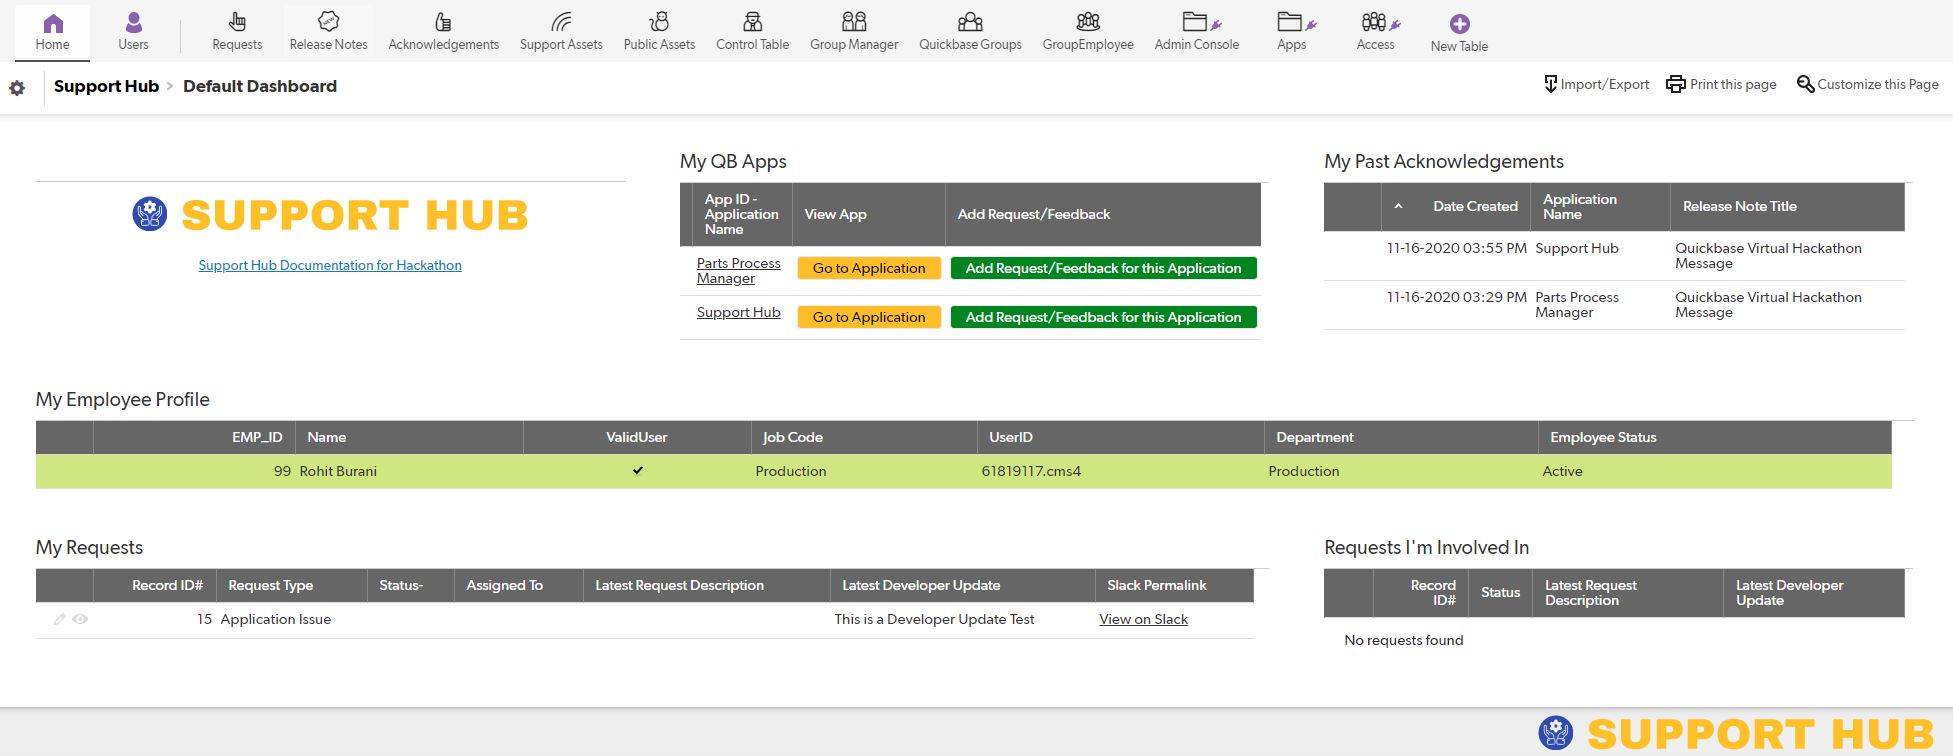Click Customize this Page text
The height and width of the screenshot is (756, 1953).
point(1878,84)
